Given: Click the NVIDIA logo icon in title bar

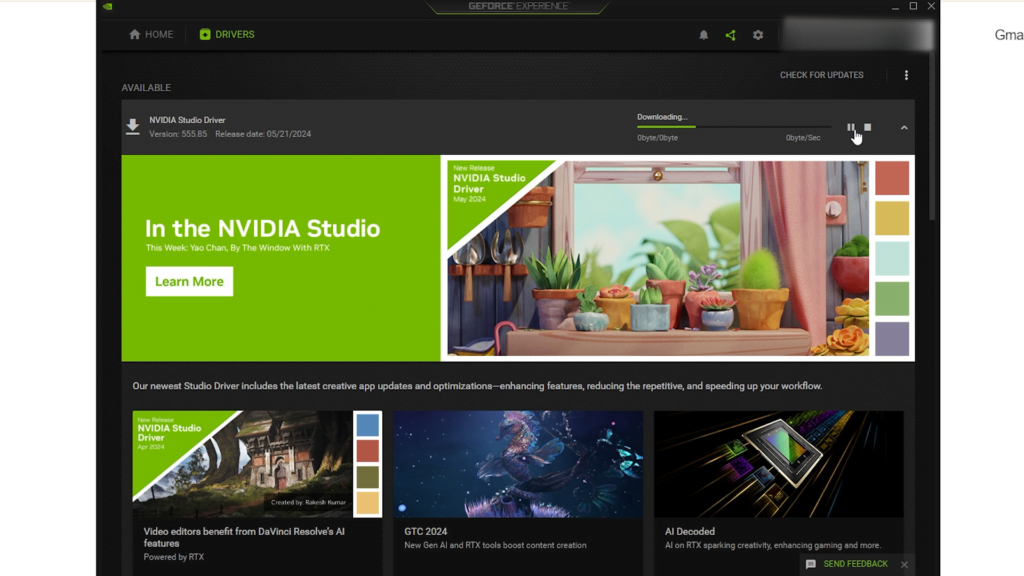Looking at the screenshot, I should [x=108, y=7].
